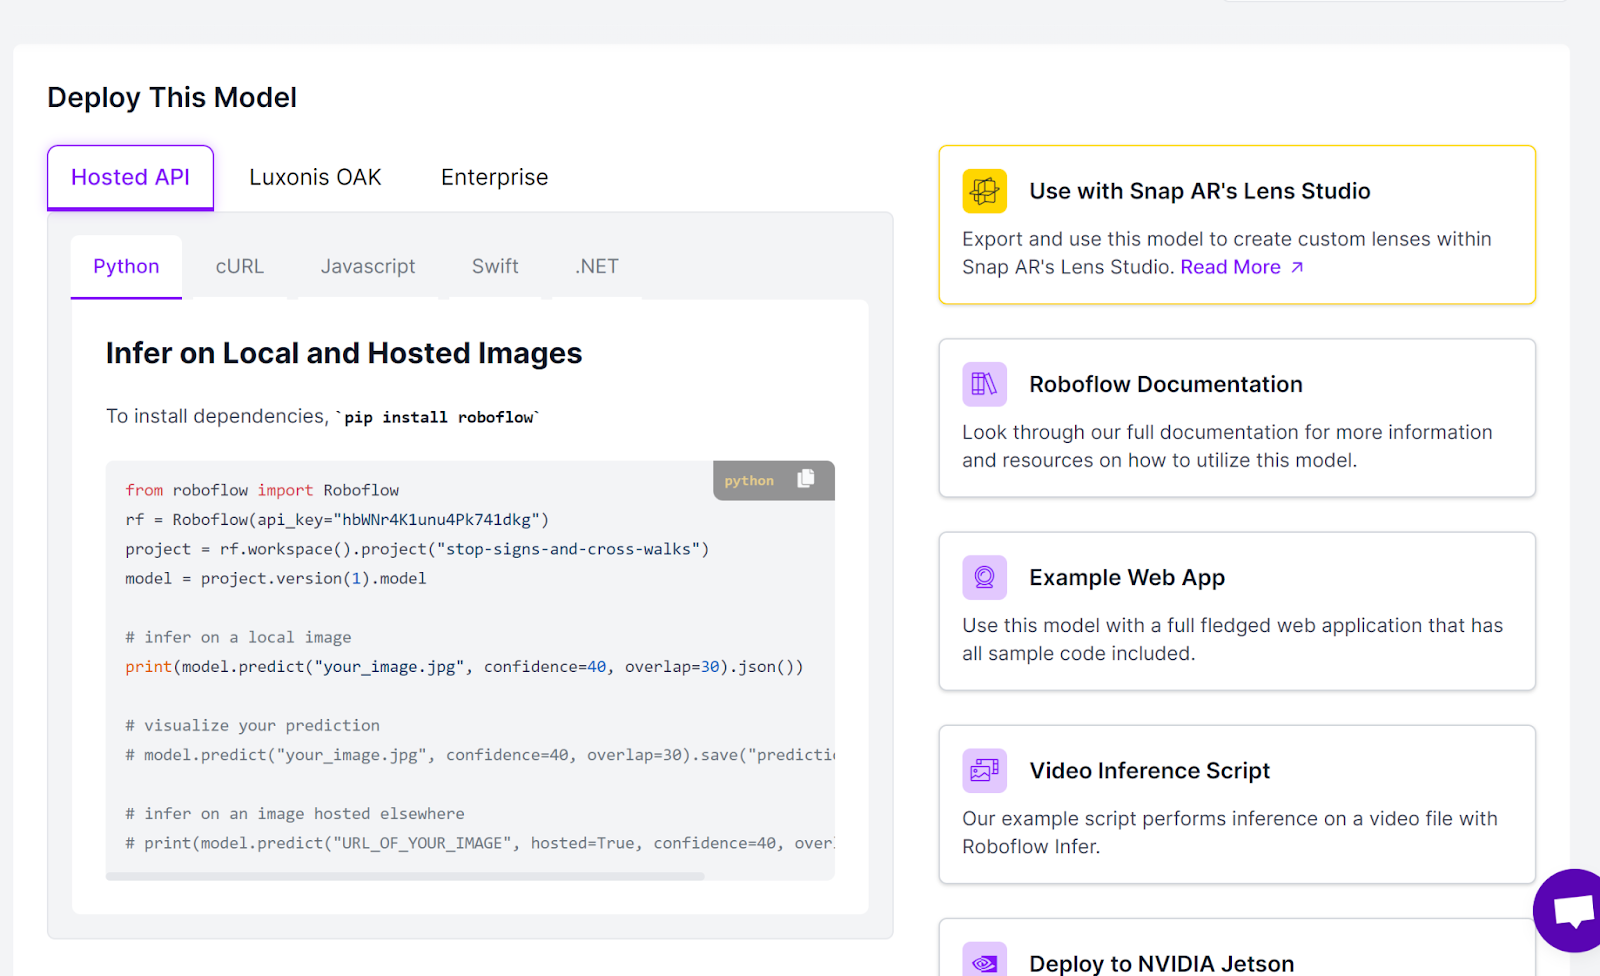Screen dimensions: 1600x976
Task: Click the commented .save("predicti… code line
Action: tap(480, 755)
